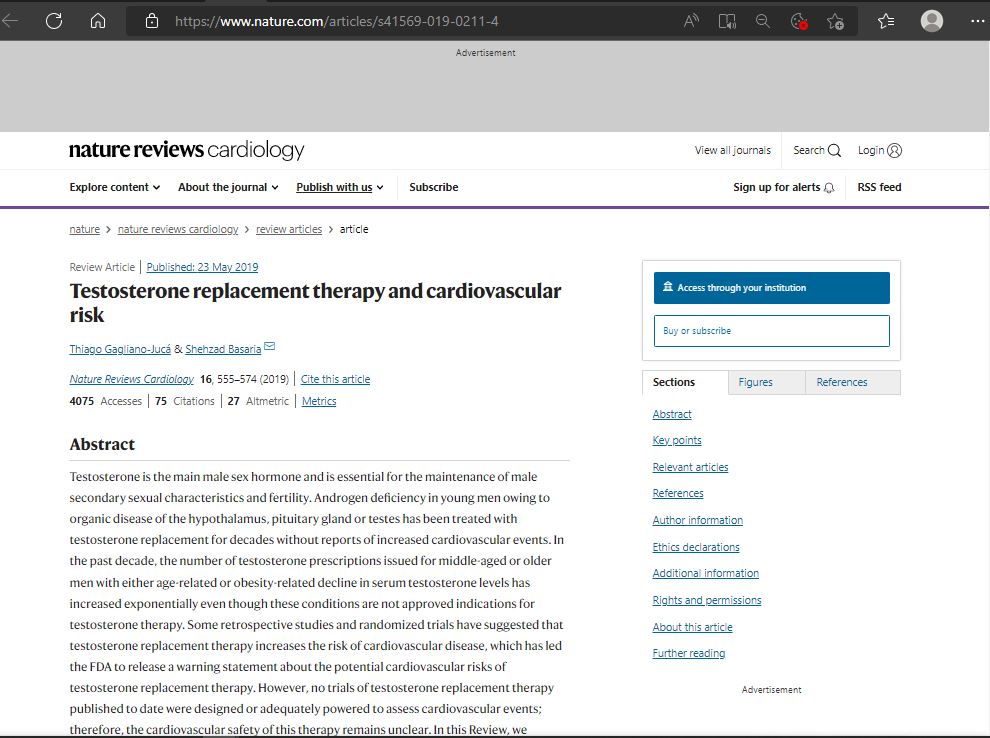
Task: Switch to the Figures tab
Action: tap(766, 382)
